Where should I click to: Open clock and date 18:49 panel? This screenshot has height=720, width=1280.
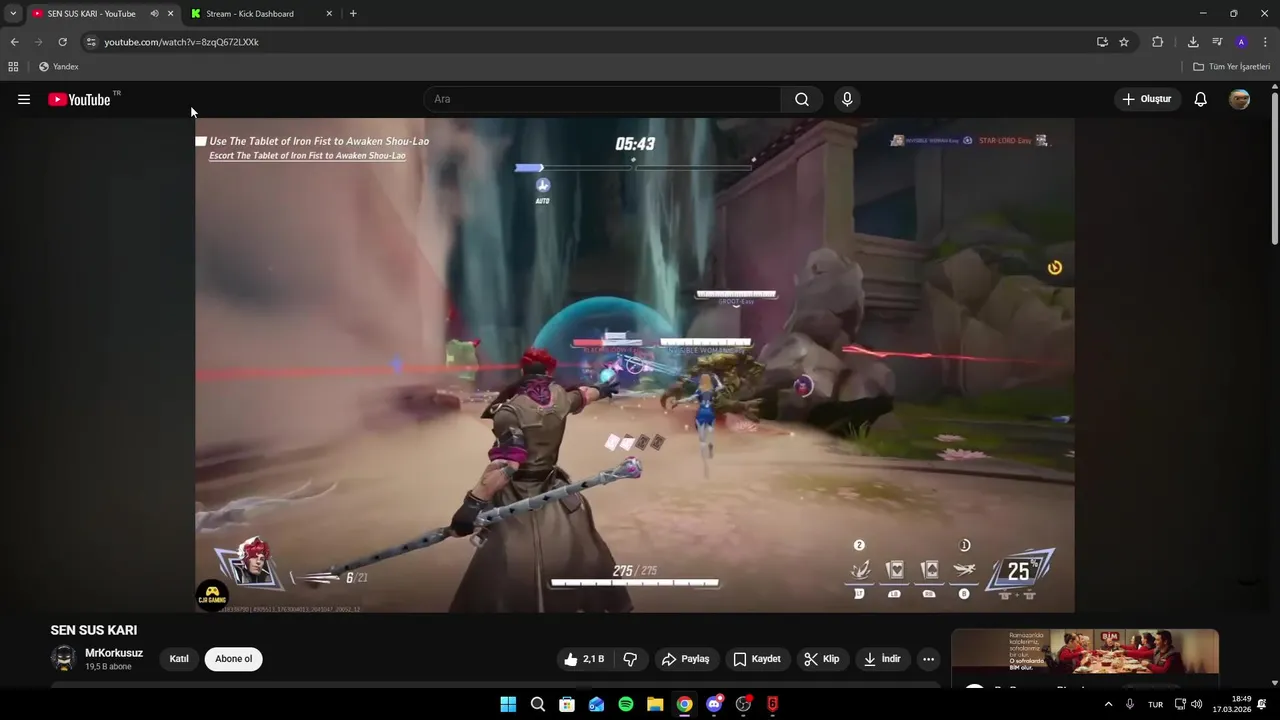(1232, 704)
